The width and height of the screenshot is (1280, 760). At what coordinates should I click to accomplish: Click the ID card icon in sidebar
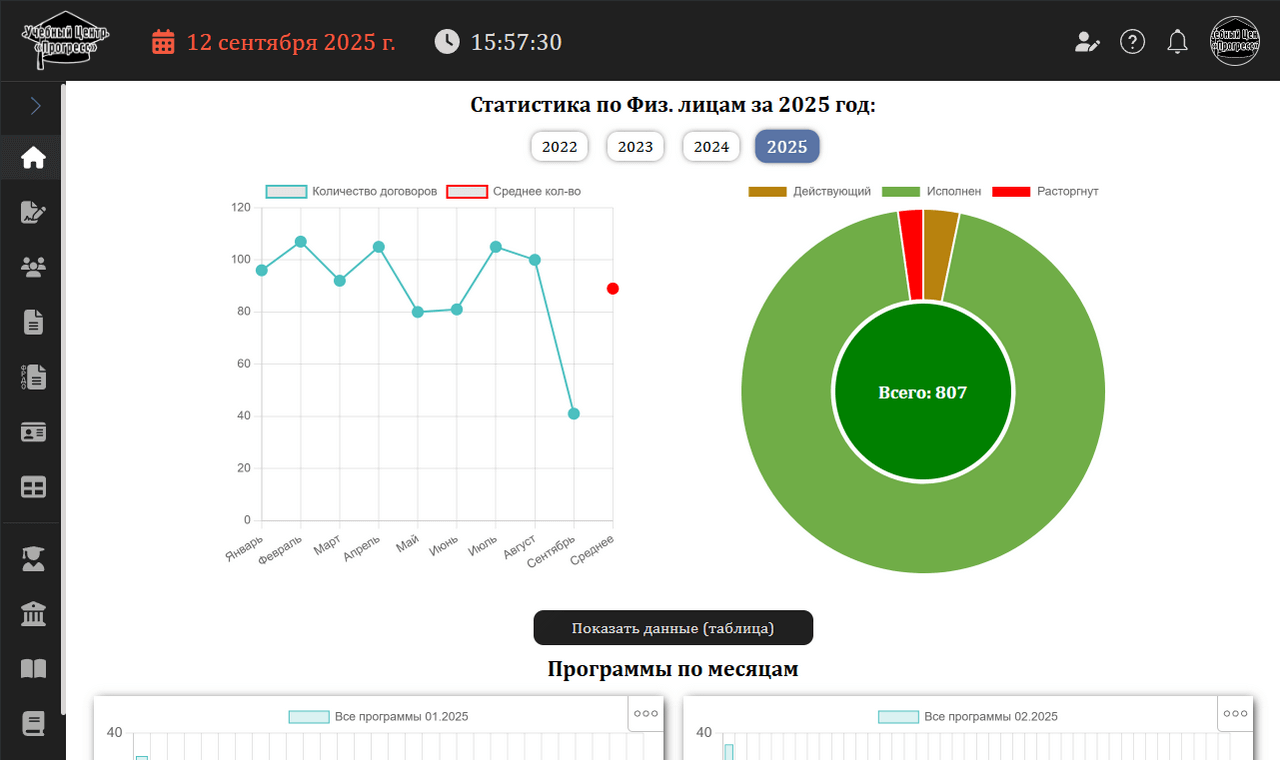[31, 431]
